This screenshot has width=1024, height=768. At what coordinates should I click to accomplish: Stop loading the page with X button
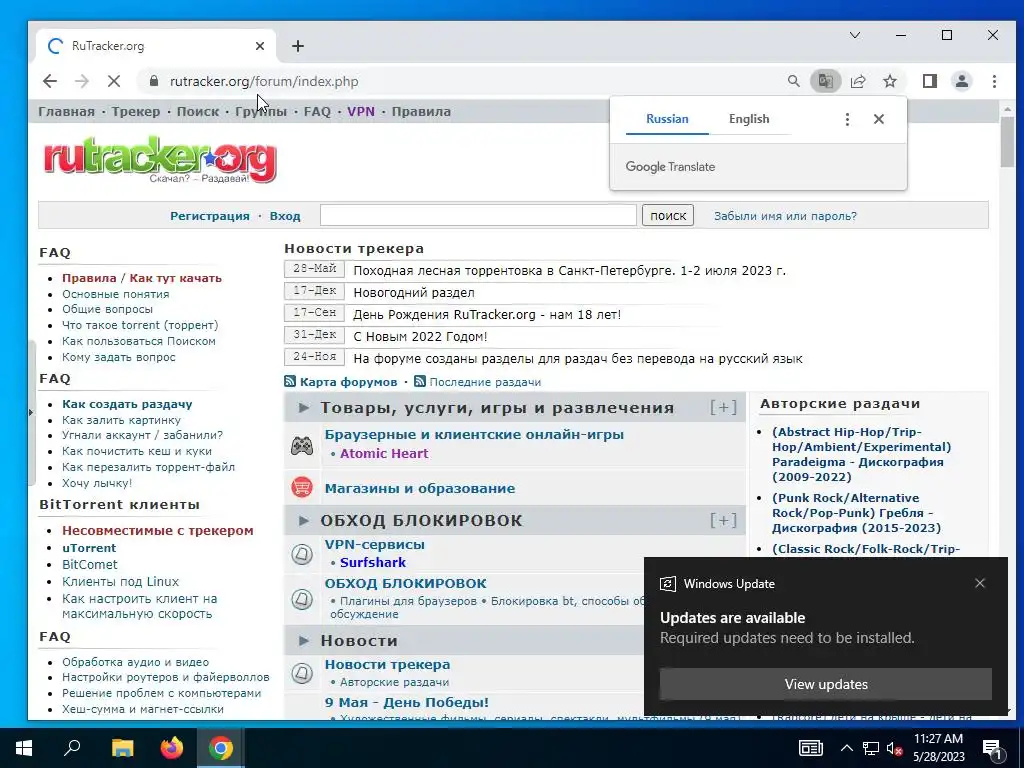pyautogui.click(x=114, y=81)
